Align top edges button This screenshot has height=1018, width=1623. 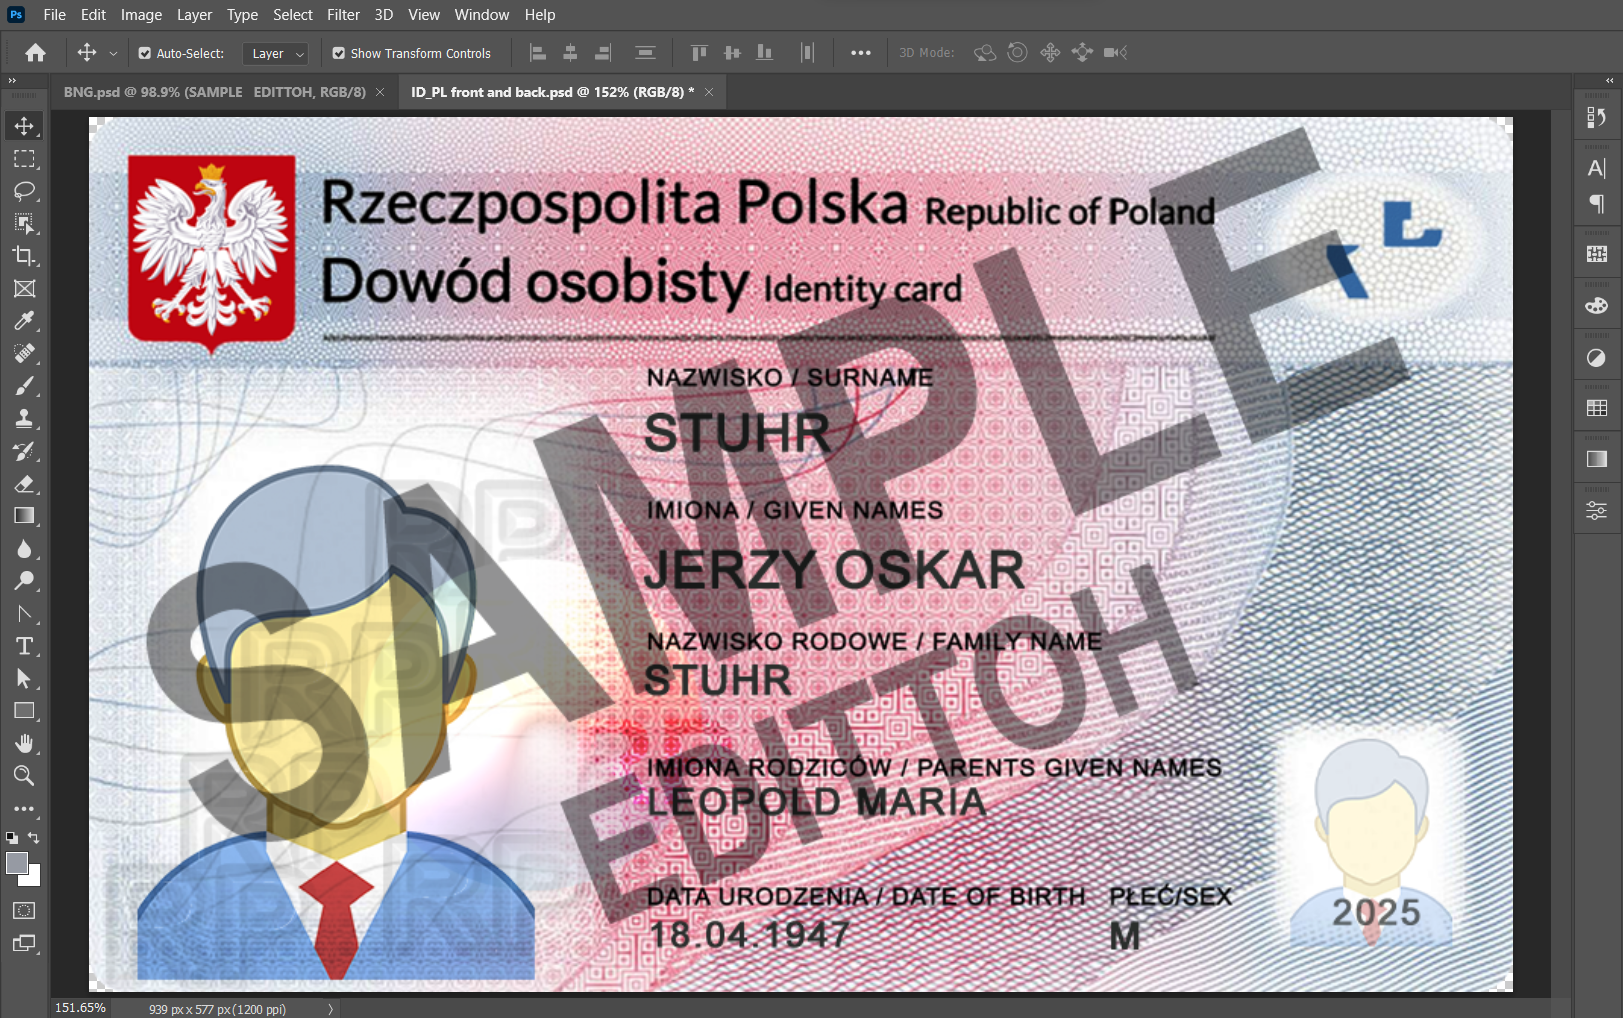[x=699, y=53]
